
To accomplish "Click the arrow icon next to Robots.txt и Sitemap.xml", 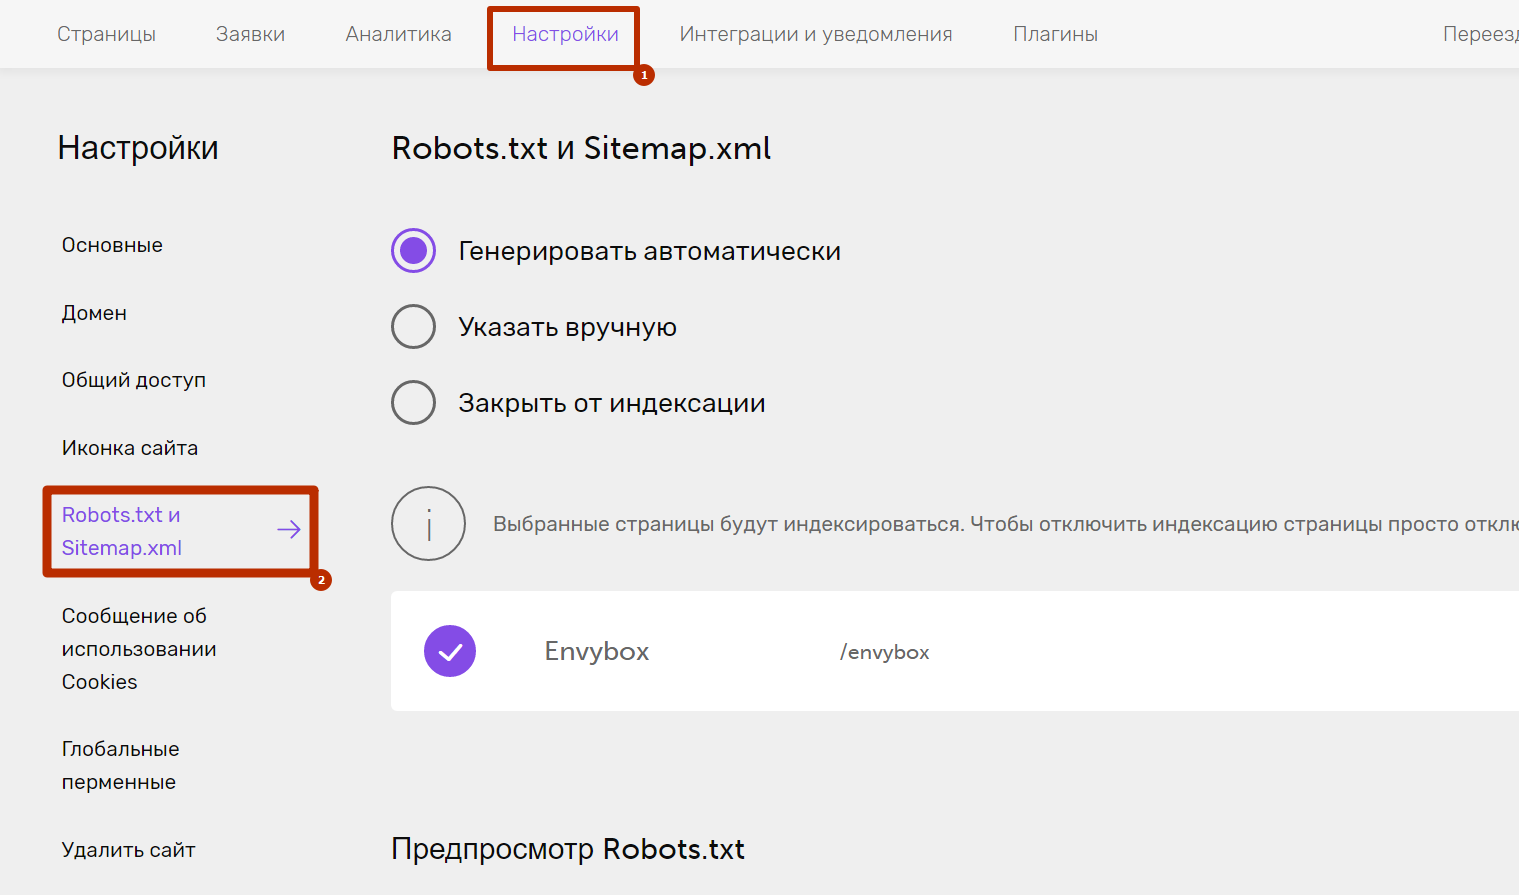I will coord(289,530).
